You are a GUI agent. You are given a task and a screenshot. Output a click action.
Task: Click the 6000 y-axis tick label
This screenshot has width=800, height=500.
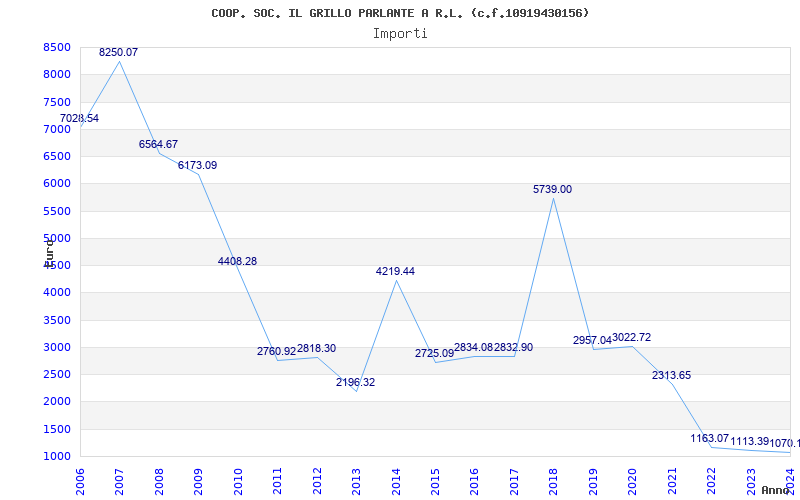tap(57, 184)
